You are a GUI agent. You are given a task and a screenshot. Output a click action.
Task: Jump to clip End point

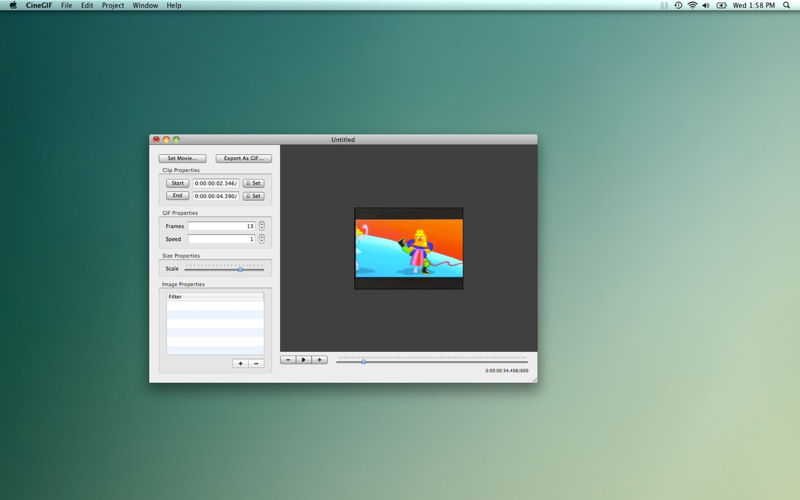pos(178,195)
